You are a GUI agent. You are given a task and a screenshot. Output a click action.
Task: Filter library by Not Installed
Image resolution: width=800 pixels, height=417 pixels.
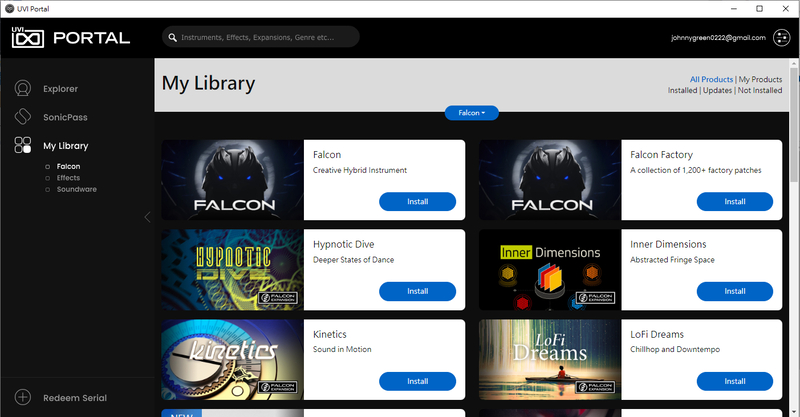click(760, 90)
